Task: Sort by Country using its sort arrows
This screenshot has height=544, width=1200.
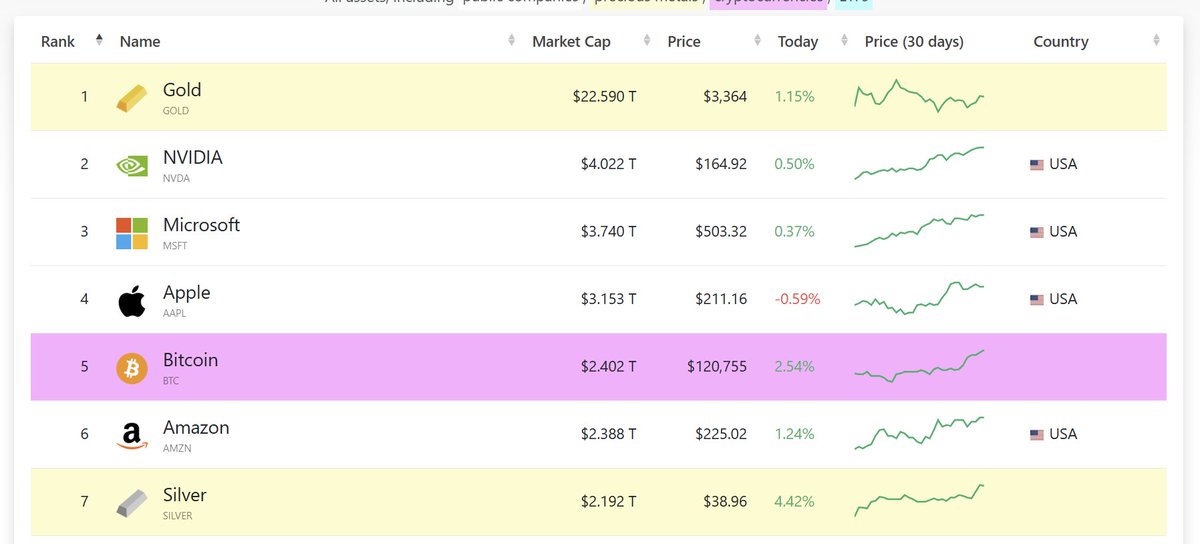Action: pos(1156,40)
